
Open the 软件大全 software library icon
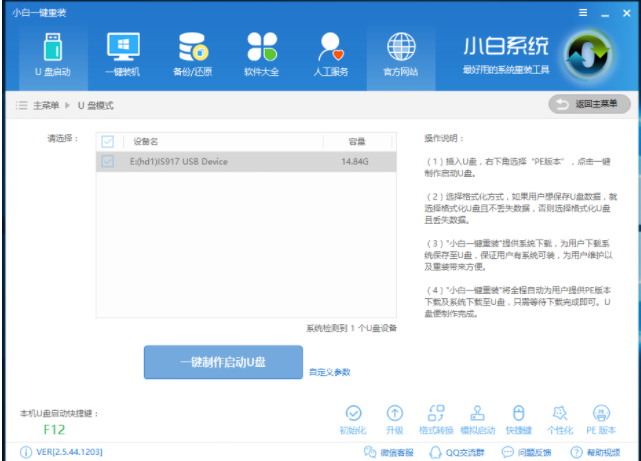(x=261, y=54)
